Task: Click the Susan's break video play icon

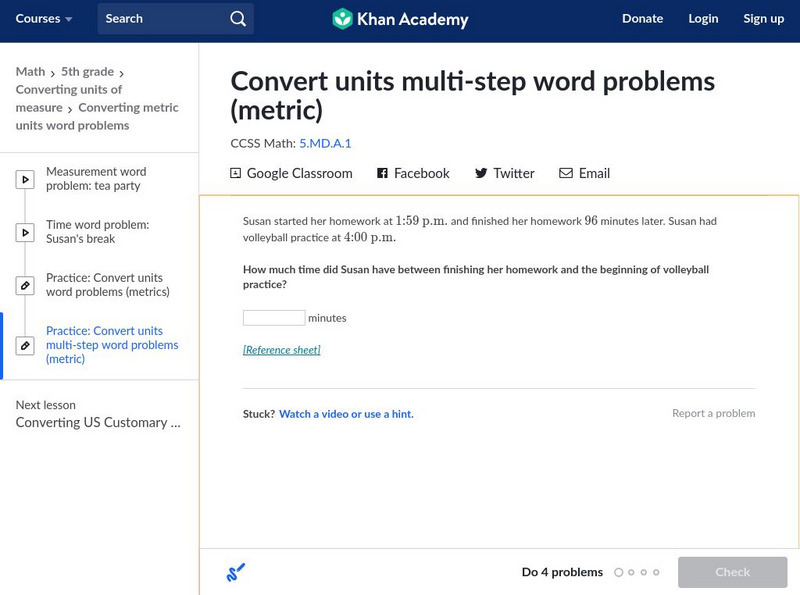Action: (25, 233)
